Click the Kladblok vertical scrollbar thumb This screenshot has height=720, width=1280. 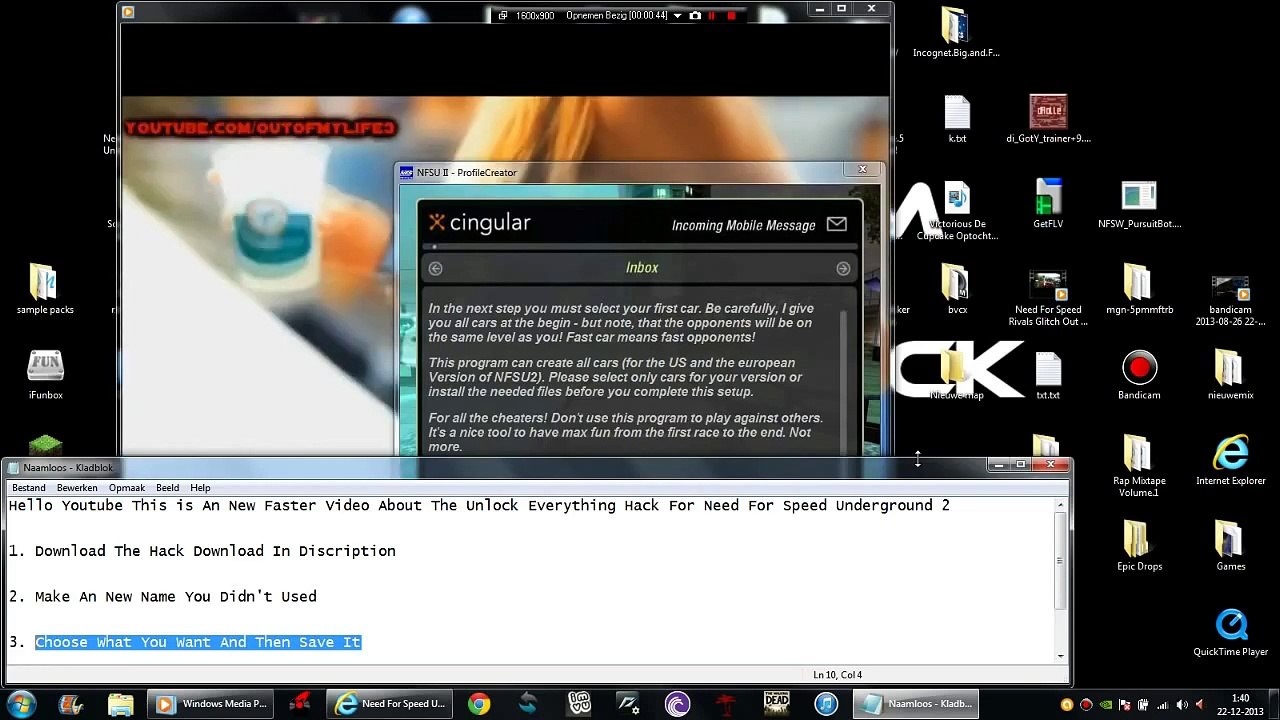click(x=1060, y=560)
